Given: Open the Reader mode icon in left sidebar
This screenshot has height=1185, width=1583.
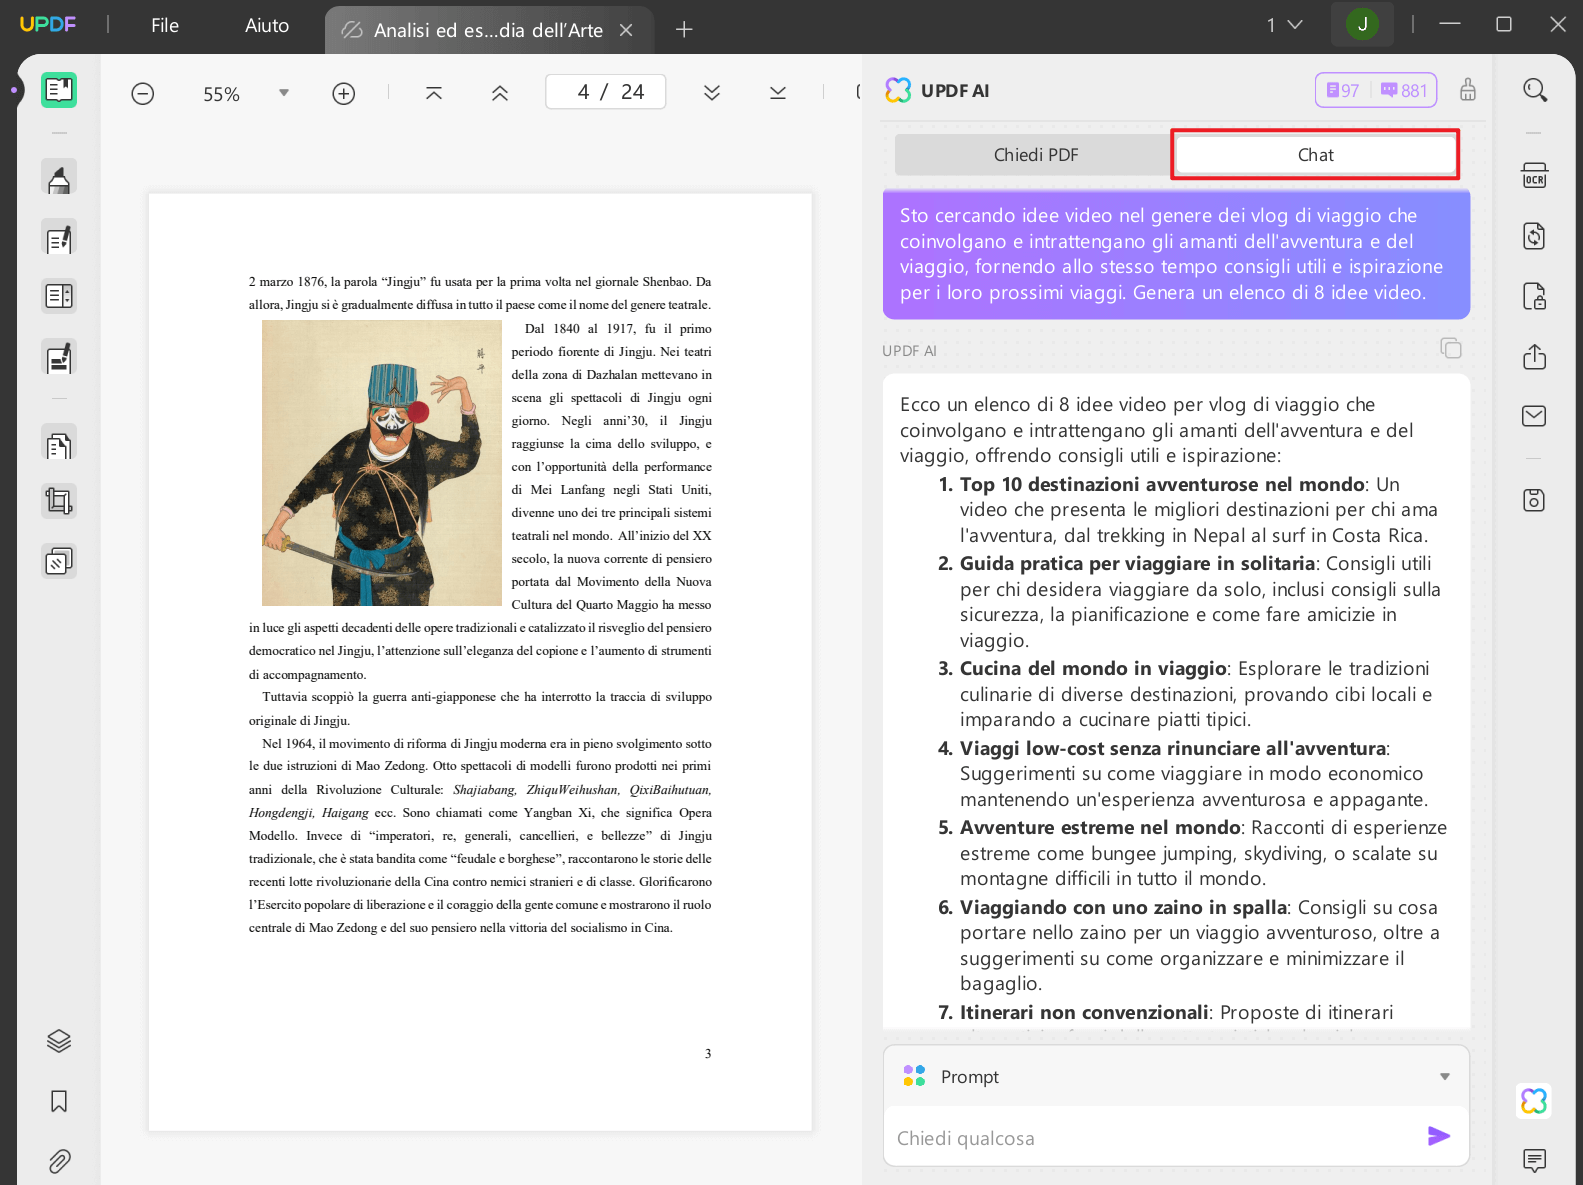Looking at the screenshot, I should click(59, 90).
